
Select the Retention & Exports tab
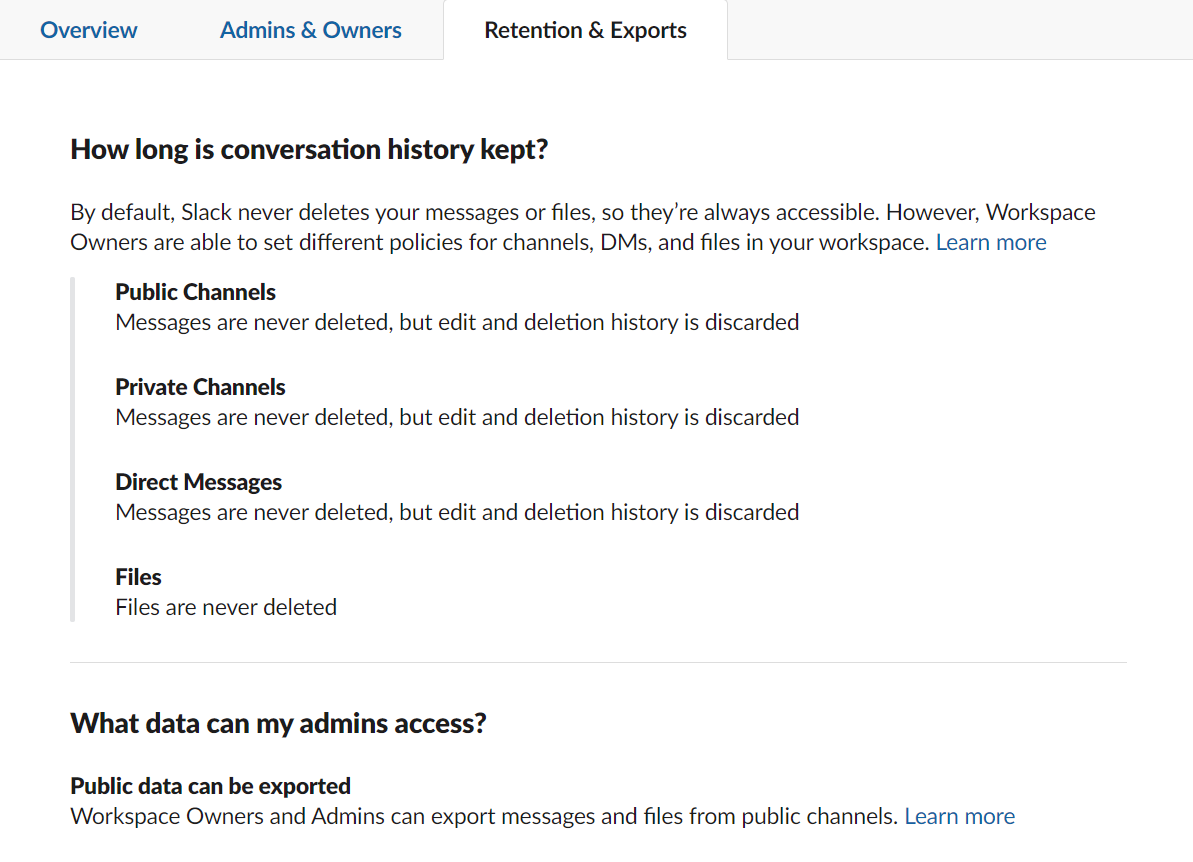pyautogui.click(x=585, y=30)
